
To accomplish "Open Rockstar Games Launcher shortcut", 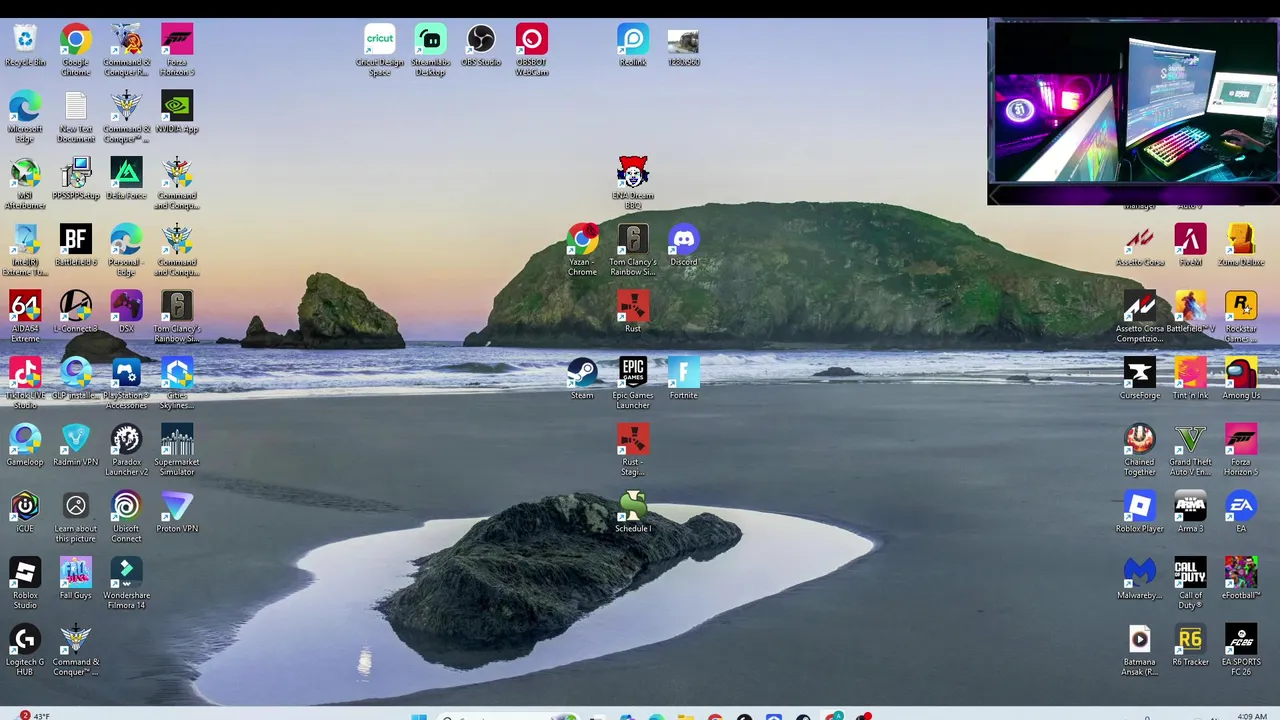I will pyautogui.click(x=1241, y=317).
